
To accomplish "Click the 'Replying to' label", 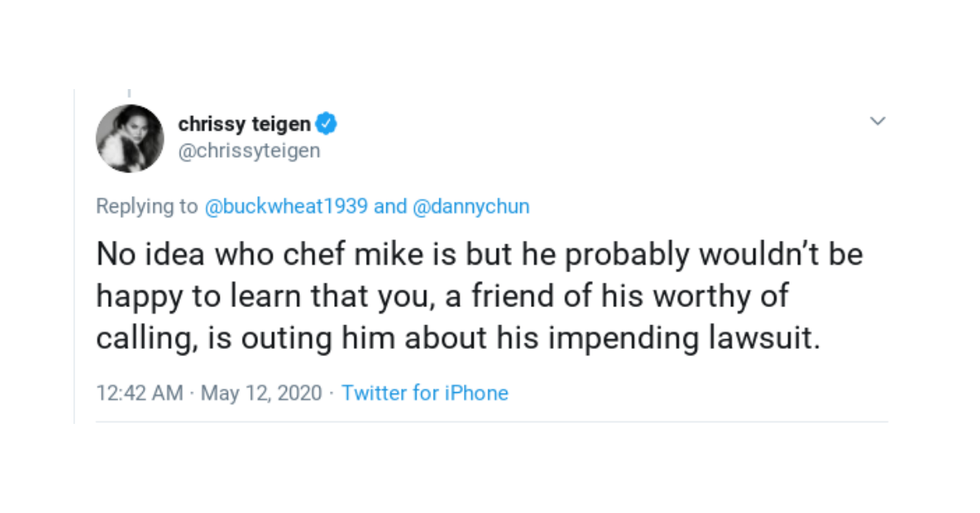I will [x=147, y=207].
